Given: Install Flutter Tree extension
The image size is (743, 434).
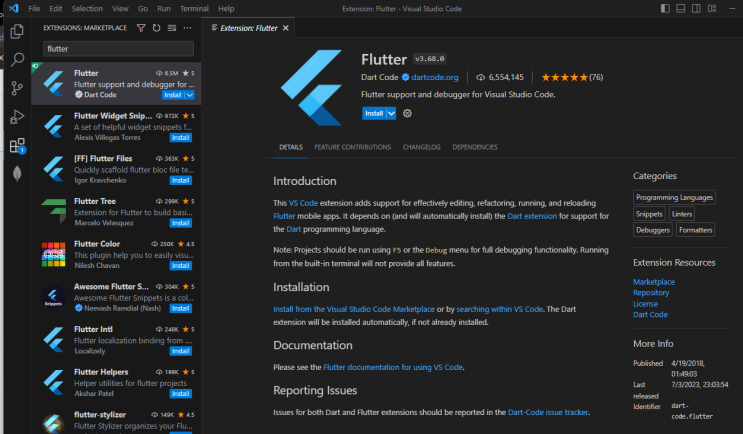Looking at the screenshot, I should tap(181, 223).
